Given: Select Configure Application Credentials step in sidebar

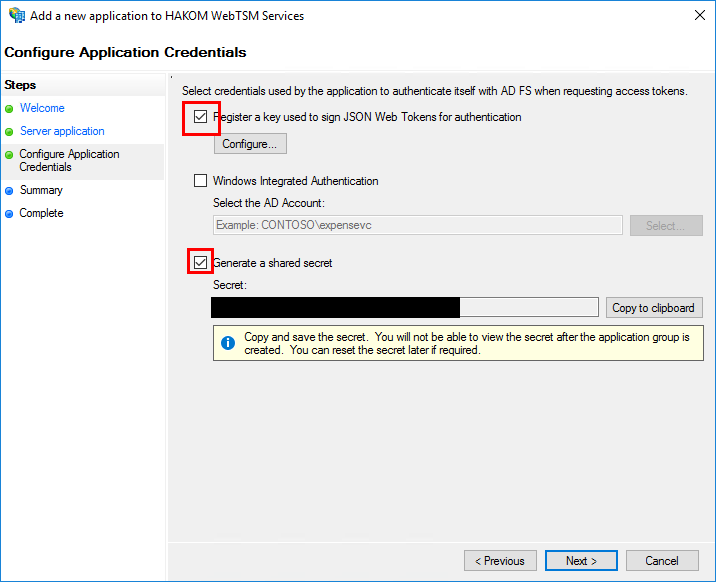Looking at the screenshot, I should [69, 160].
